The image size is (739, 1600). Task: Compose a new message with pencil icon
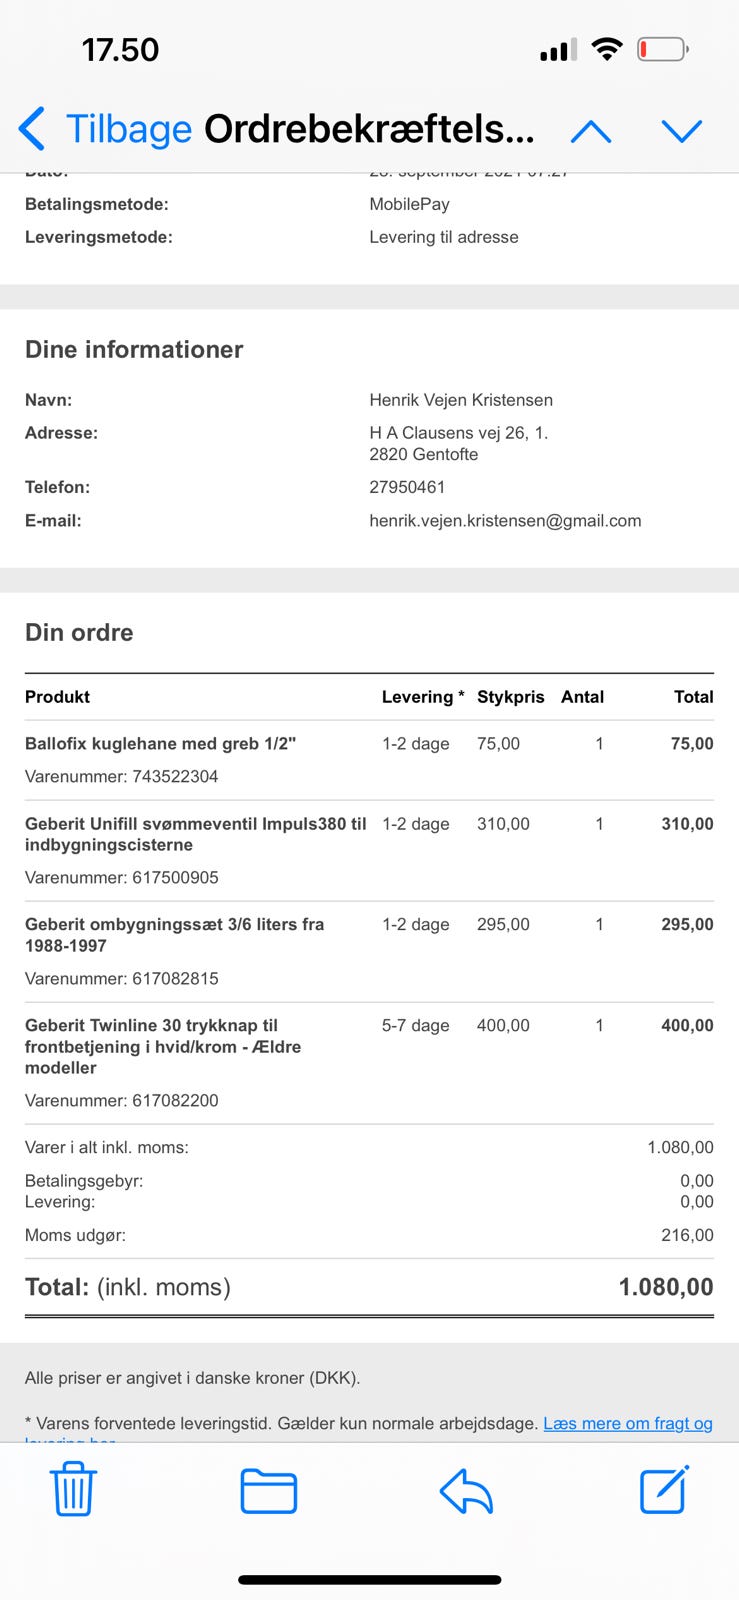[x=664, y=1490]
